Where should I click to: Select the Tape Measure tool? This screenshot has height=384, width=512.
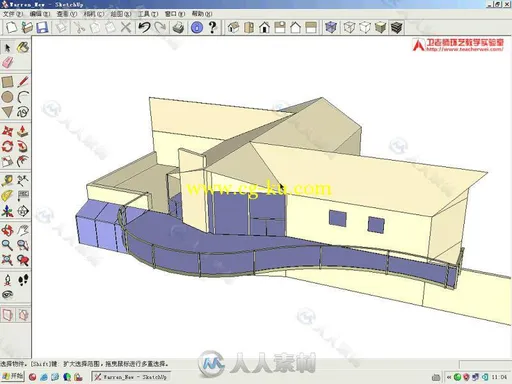(7, 181)
